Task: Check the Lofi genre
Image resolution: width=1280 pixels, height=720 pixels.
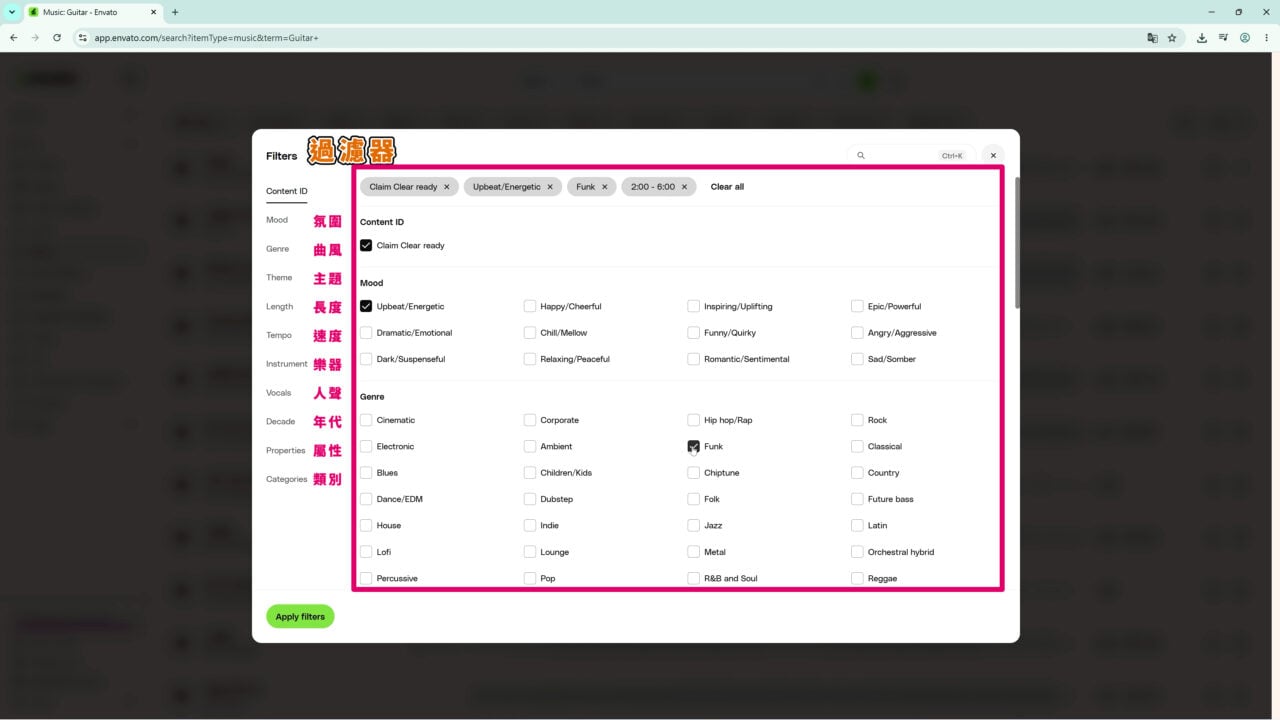Action: (x=366, y=552)
